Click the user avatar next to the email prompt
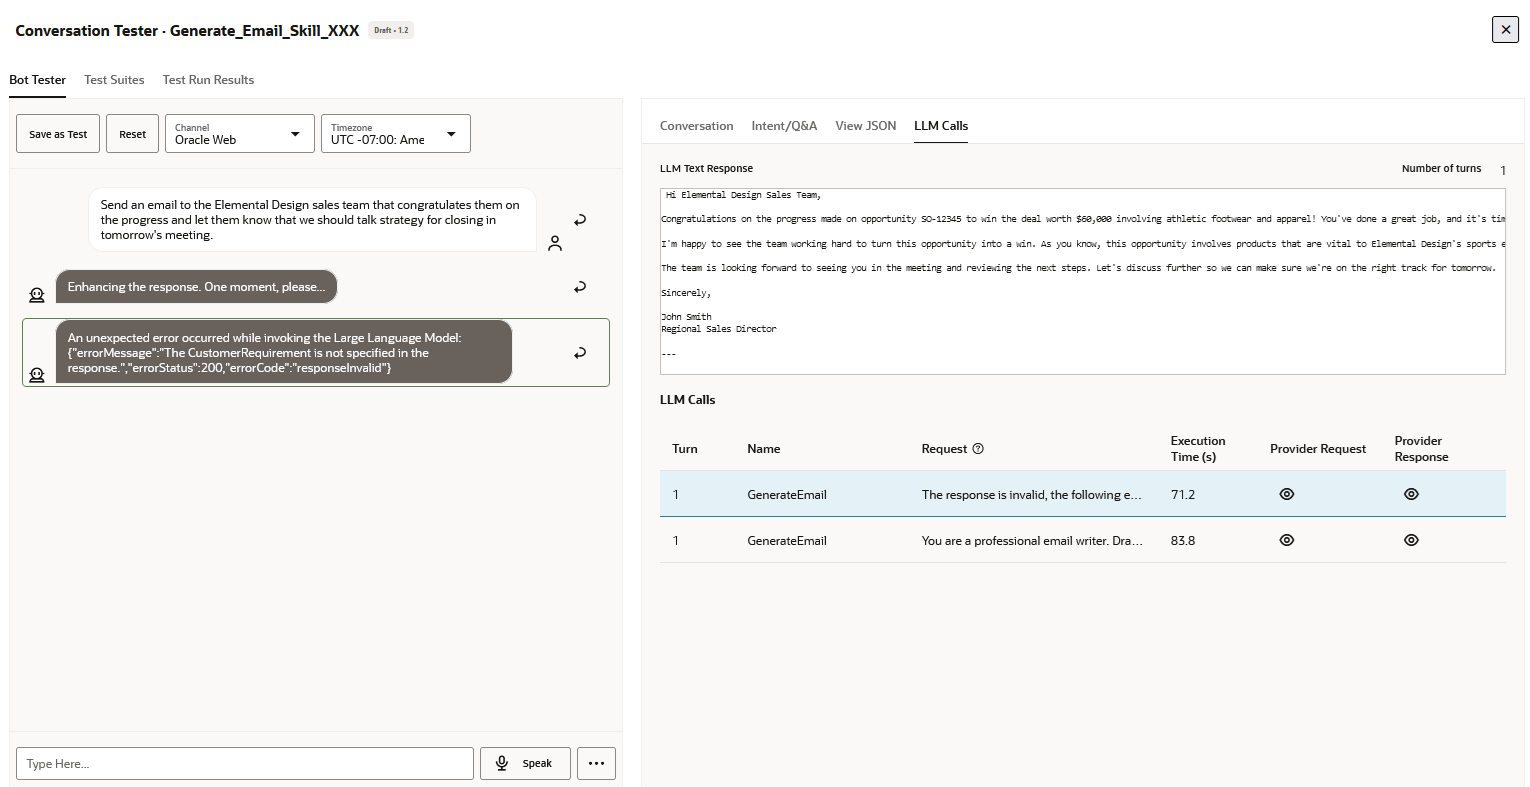This screenshot has width=1530, height=787. (x=555, y=243)
